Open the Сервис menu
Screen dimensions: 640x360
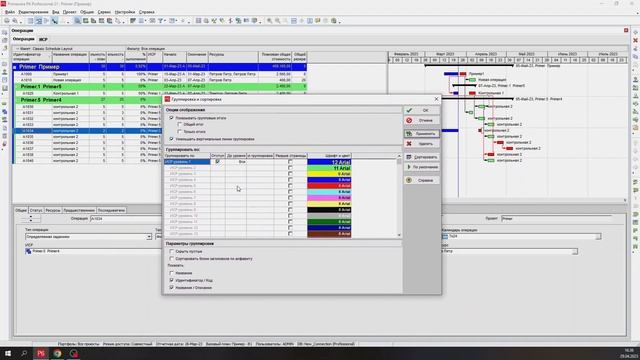coord(104,12)
